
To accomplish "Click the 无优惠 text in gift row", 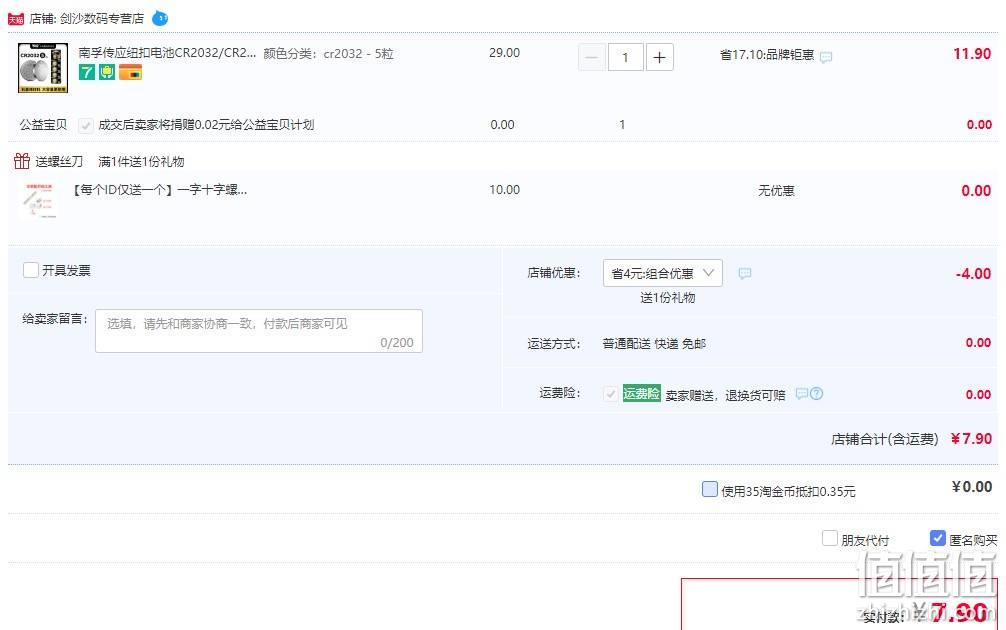I will [776, 191].
